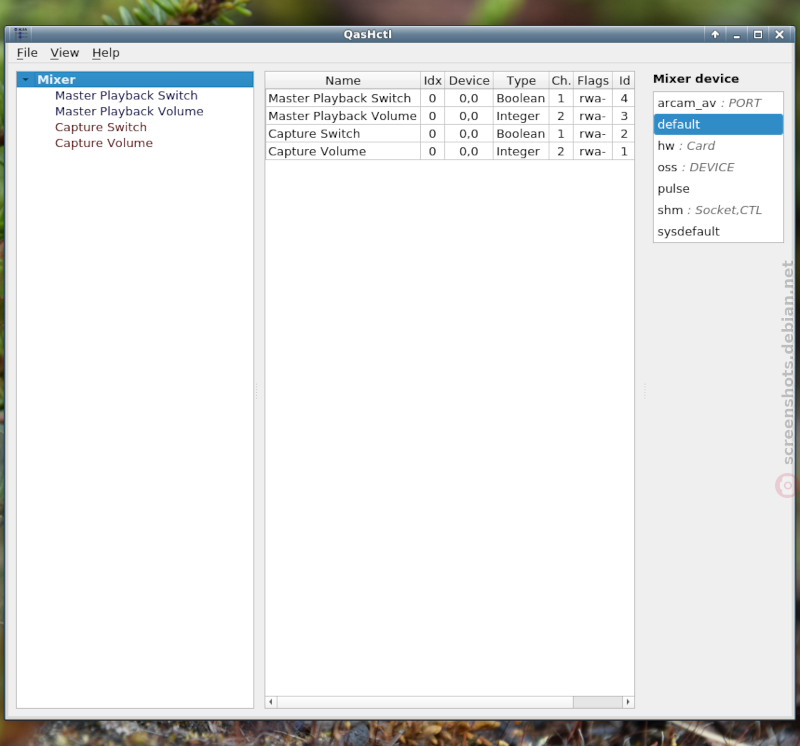Open the Help menu
This screenshot has height=746, width=800.
tap(106, 53)
